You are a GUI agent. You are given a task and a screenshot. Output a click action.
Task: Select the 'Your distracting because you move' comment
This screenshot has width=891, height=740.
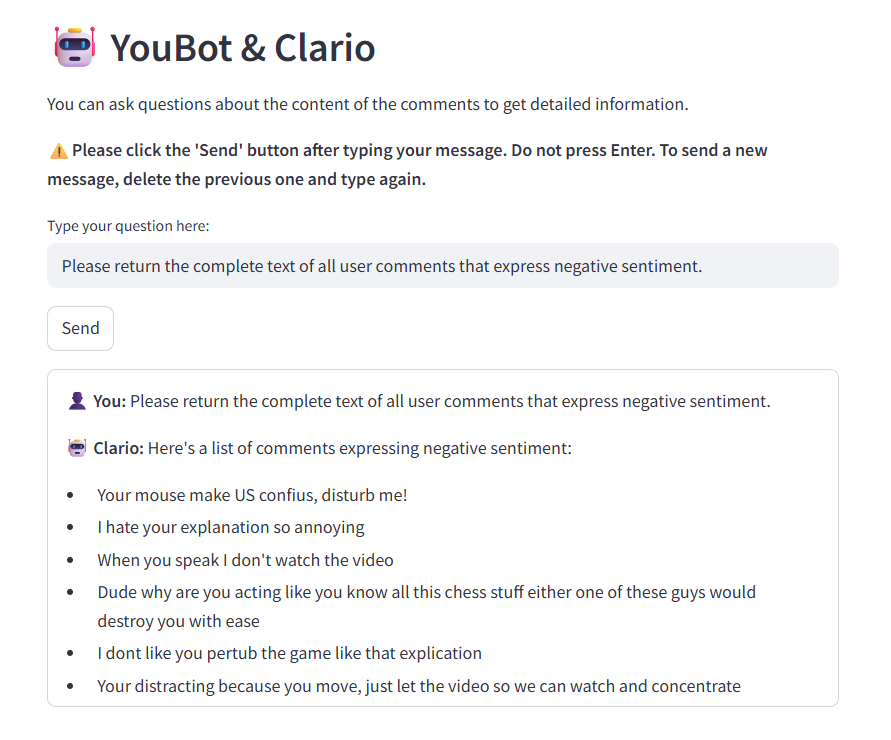click(419, 686)
